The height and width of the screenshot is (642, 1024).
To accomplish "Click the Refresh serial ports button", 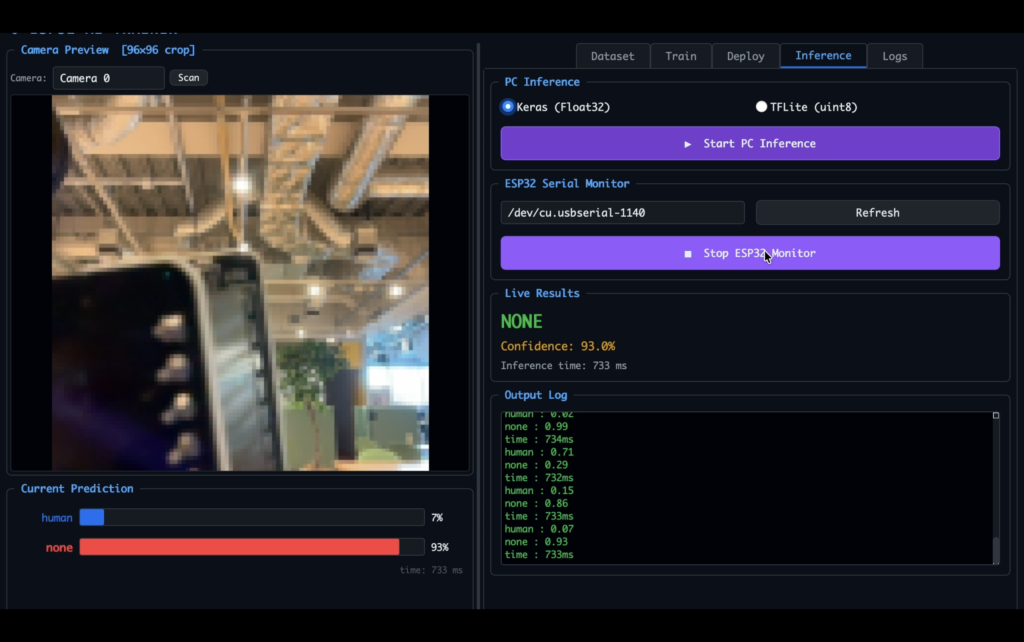I will coord(877,213).
